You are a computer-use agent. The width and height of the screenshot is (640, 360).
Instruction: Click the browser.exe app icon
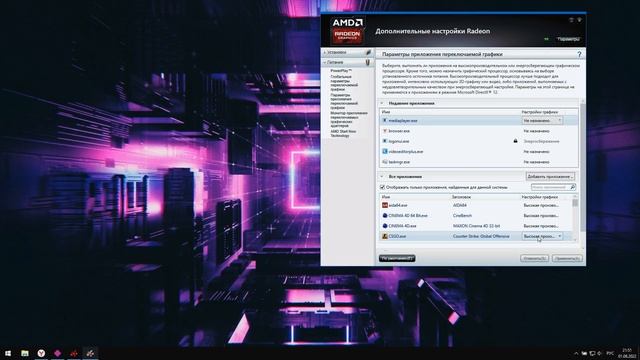pyautogui.click(x=384, y=131)
